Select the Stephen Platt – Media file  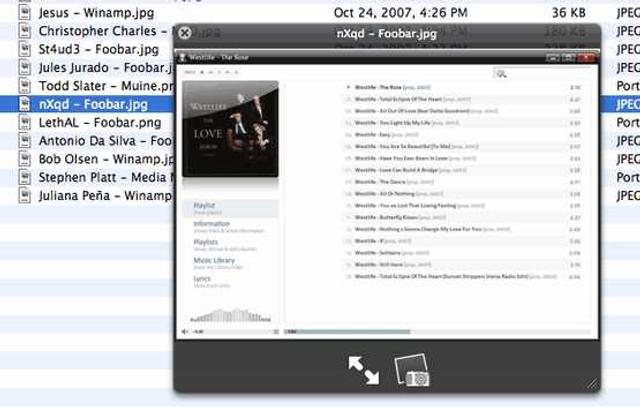click(x=106, y=177)
